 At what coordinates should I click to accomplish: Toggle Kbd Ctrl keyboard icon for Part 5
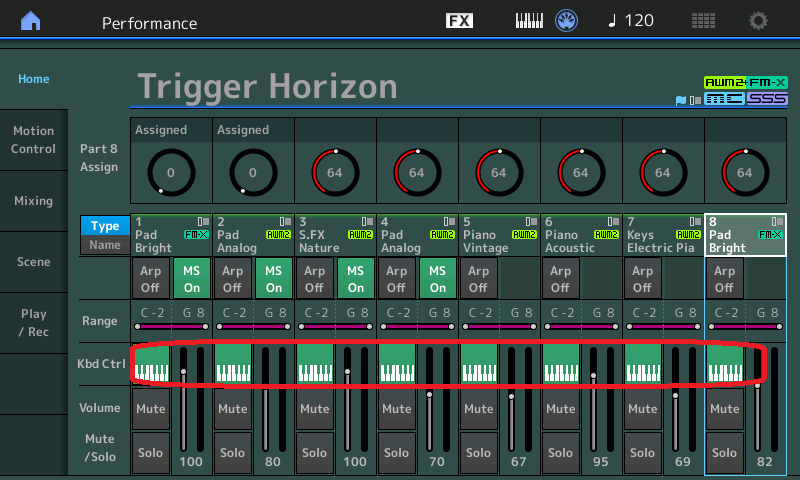click(479, 364)
